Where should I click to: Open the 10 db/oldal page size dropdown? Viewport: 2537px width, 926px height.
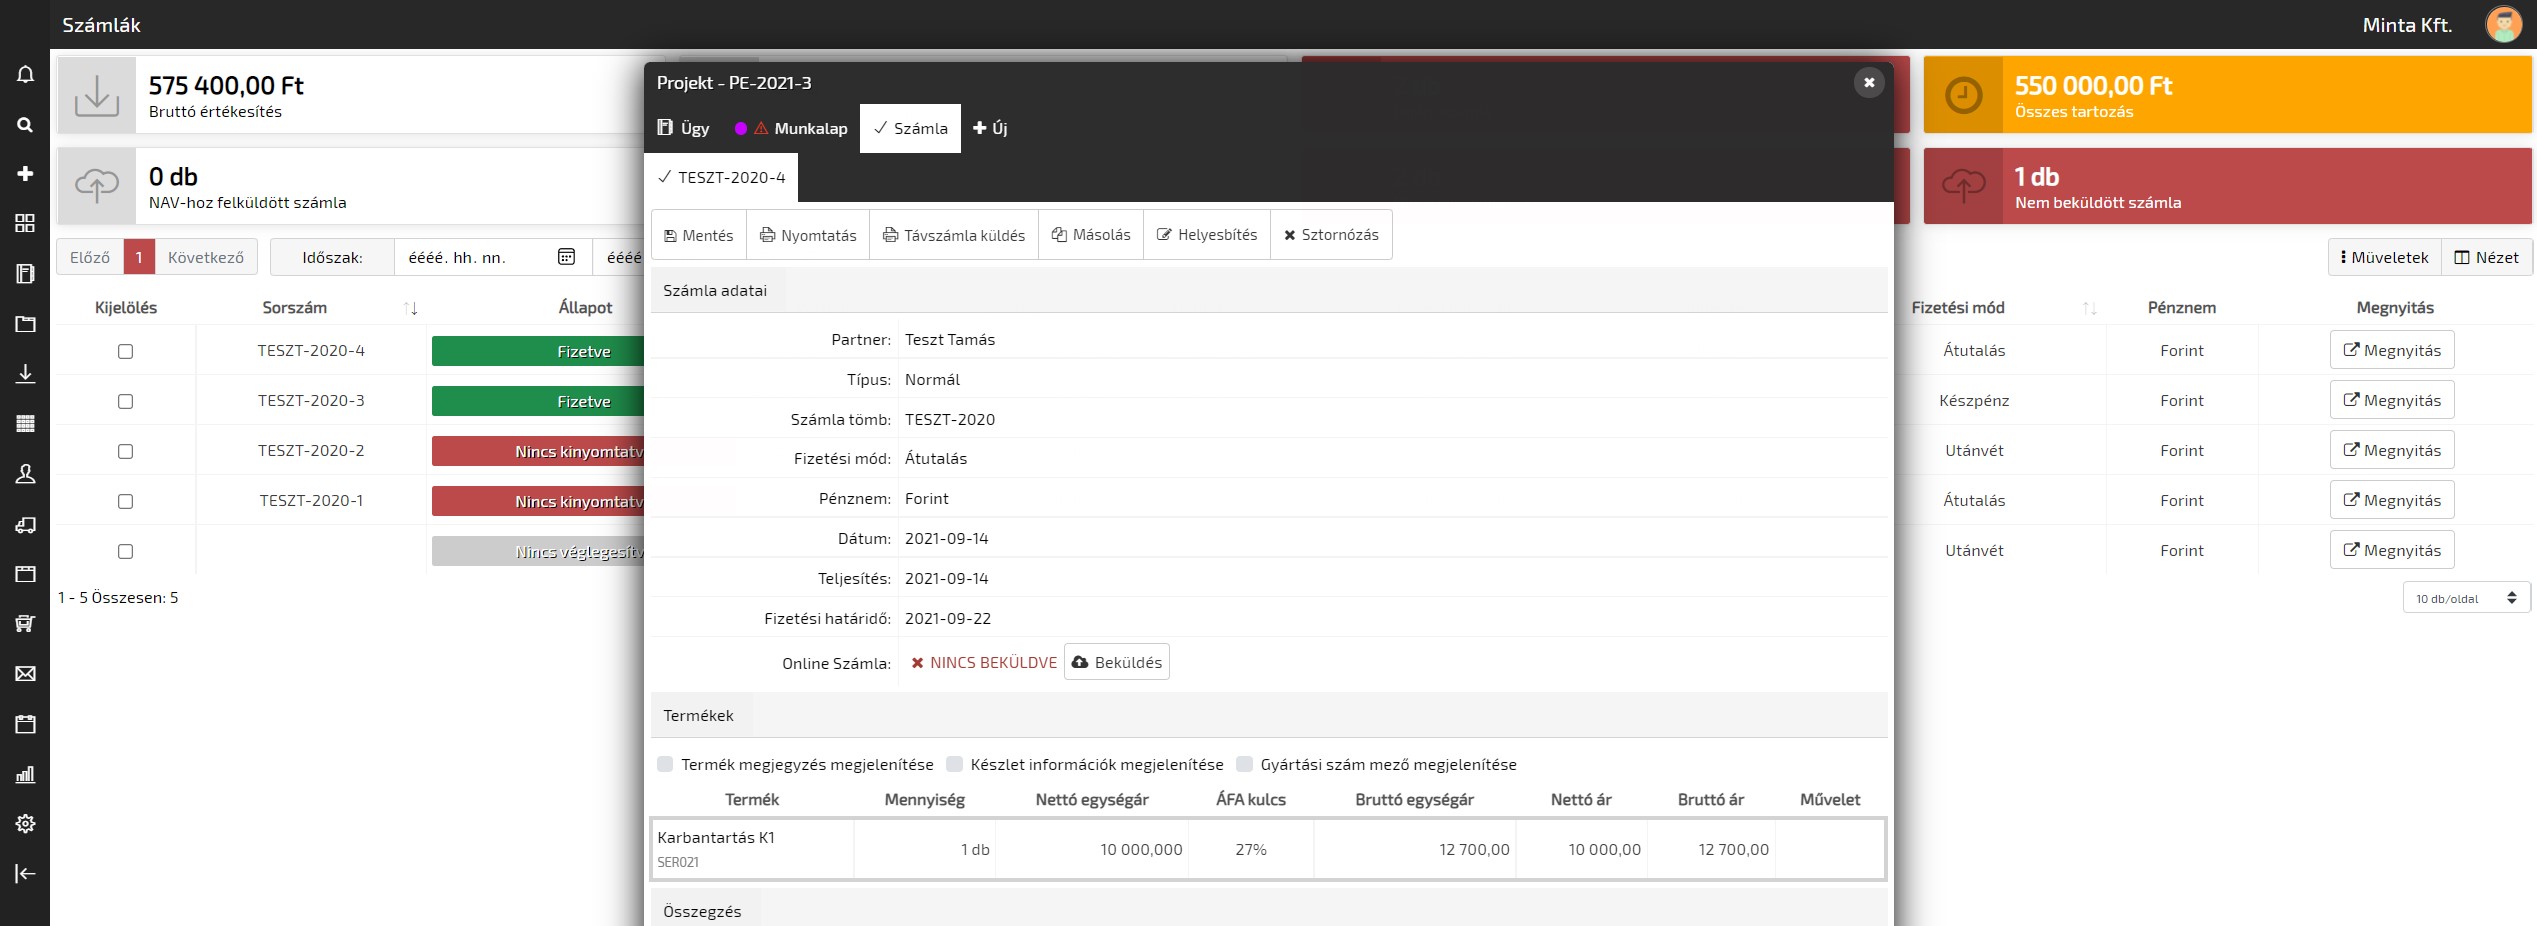[x=2465, y=599]
